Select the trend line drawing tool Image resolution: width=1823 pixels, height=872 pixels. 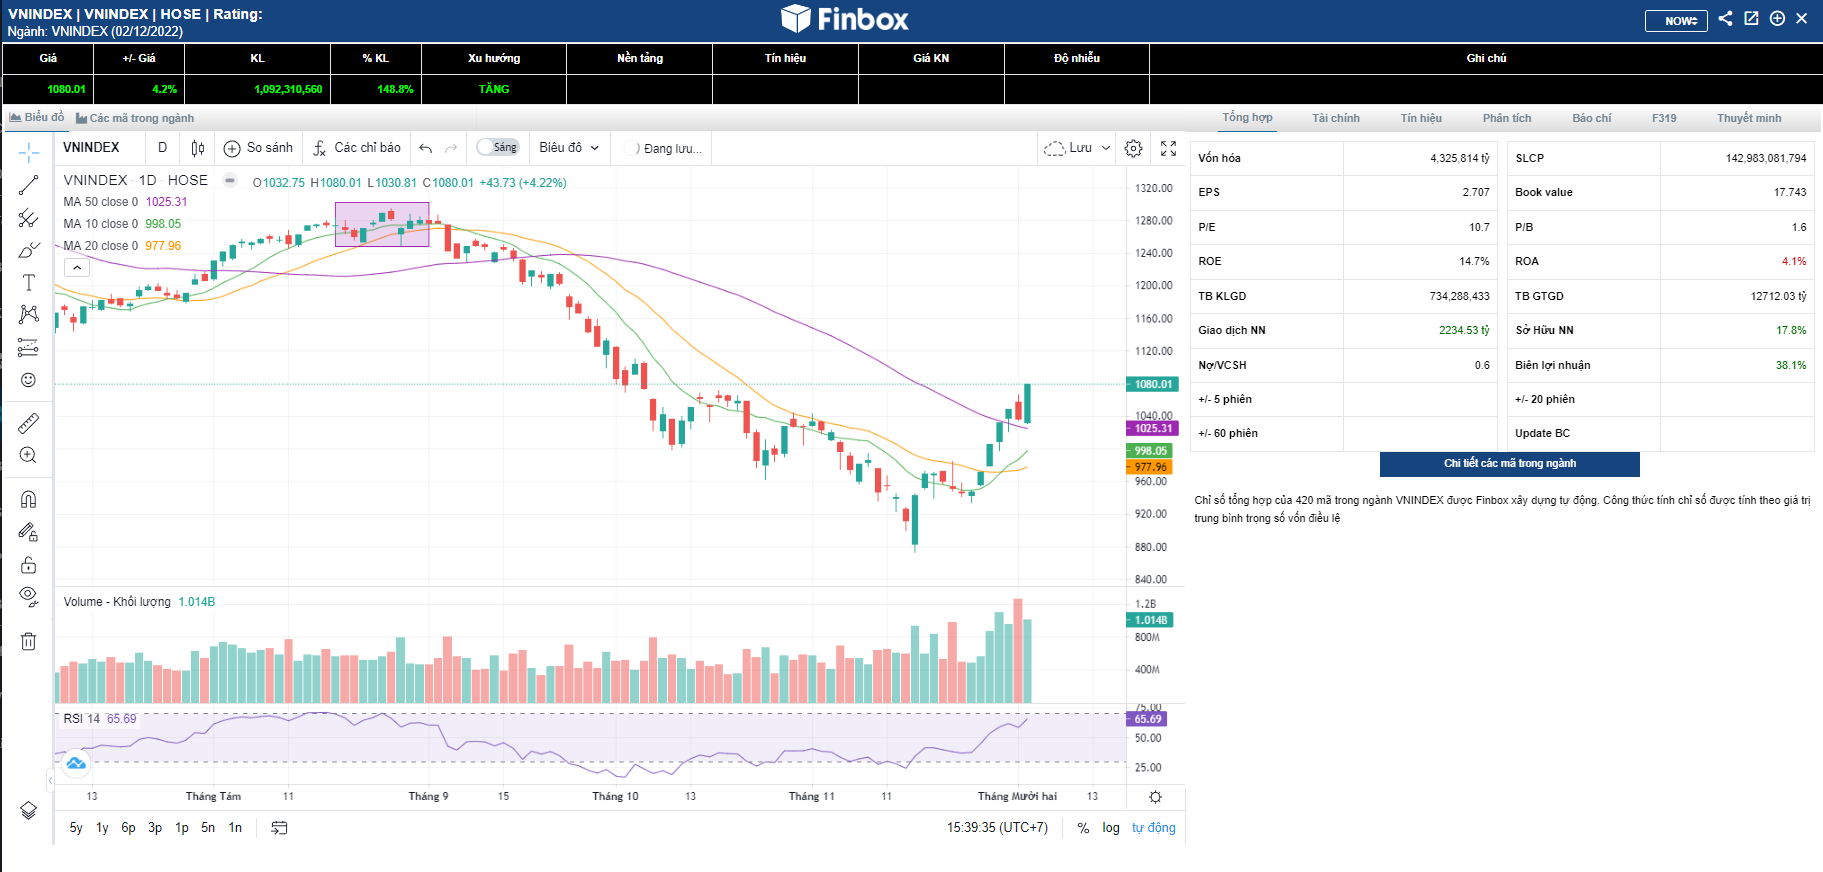tap(28, 185)
